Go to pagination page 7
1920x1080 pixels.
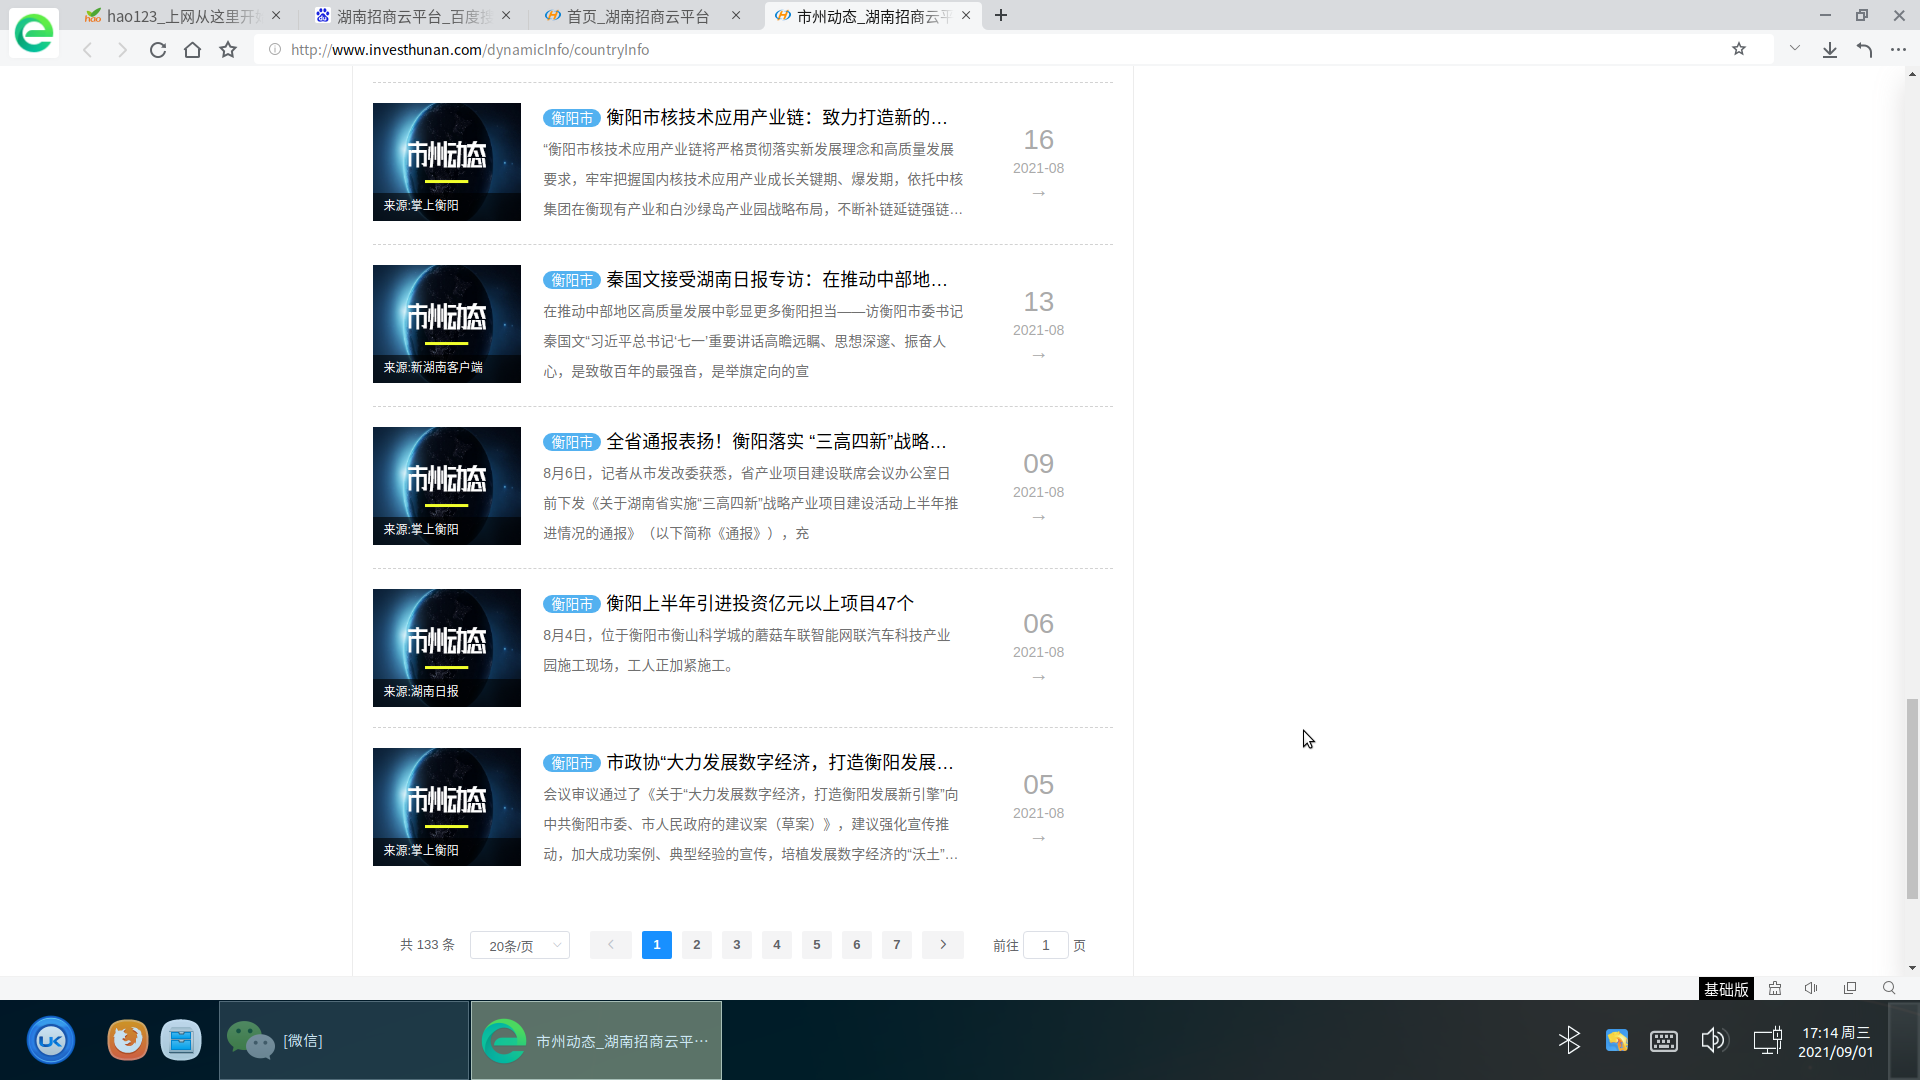(897, 945)
